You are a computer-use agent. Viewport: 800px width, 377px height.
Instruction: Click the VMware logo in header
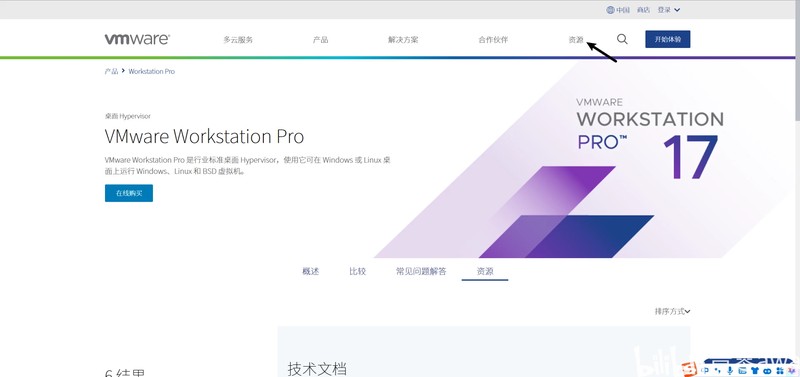point(137,39)
